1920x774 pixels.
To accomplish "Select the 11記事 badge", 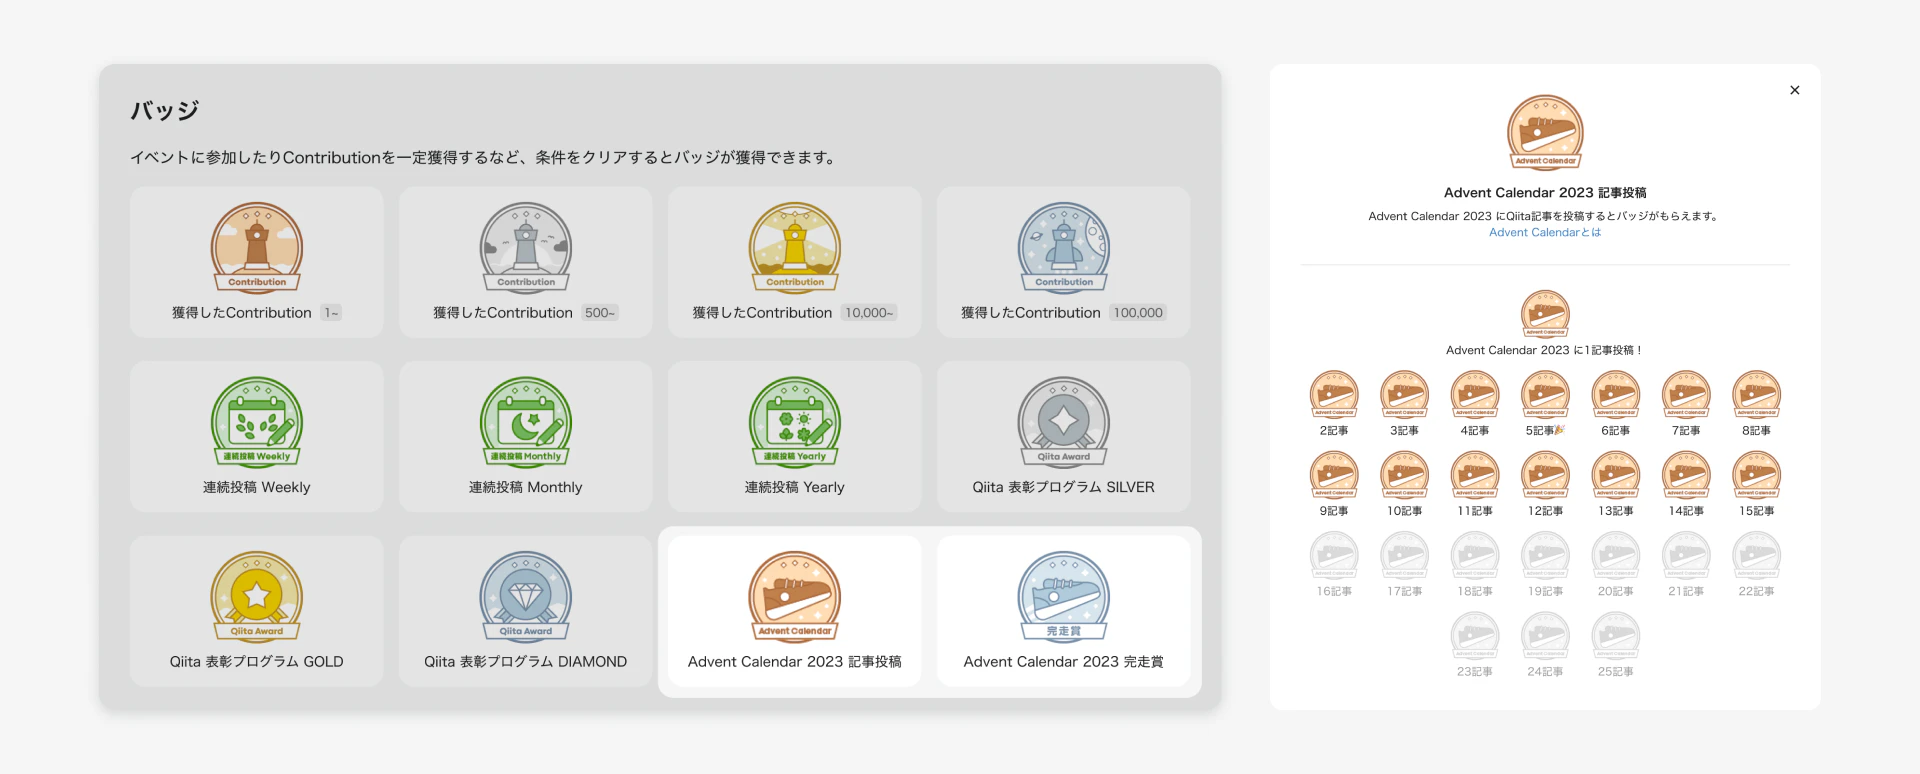I will click(x=1475, y=475).
